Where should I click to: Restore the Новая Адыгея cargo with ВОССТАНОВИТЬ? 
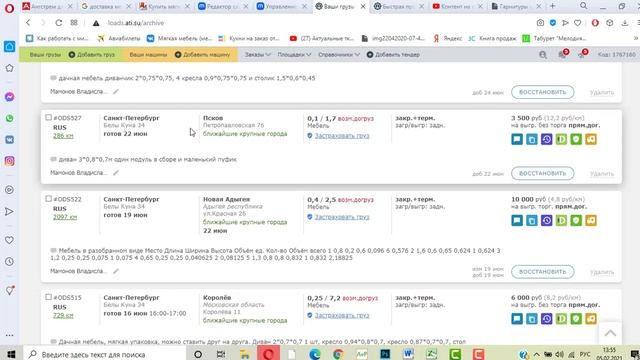[542, 271]
